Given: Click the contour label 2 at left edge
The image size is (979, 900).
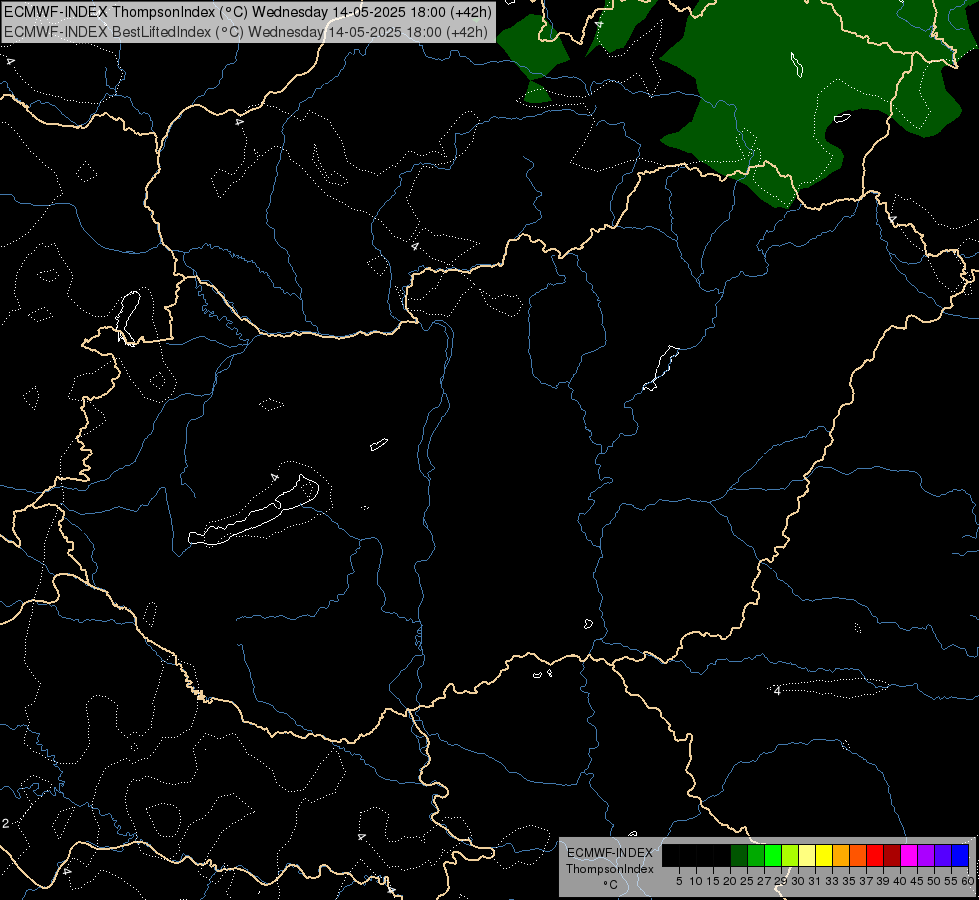Looking at the screenshot, I should [6, 824].
